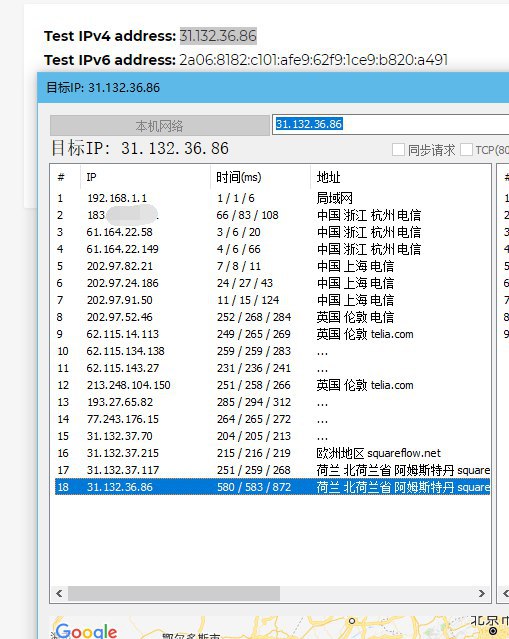Viewport: 509px width, 639px height.
Task: Click the highlighted Test IPv4 address text
Action: pyautogui.click(x=218, y=36)
